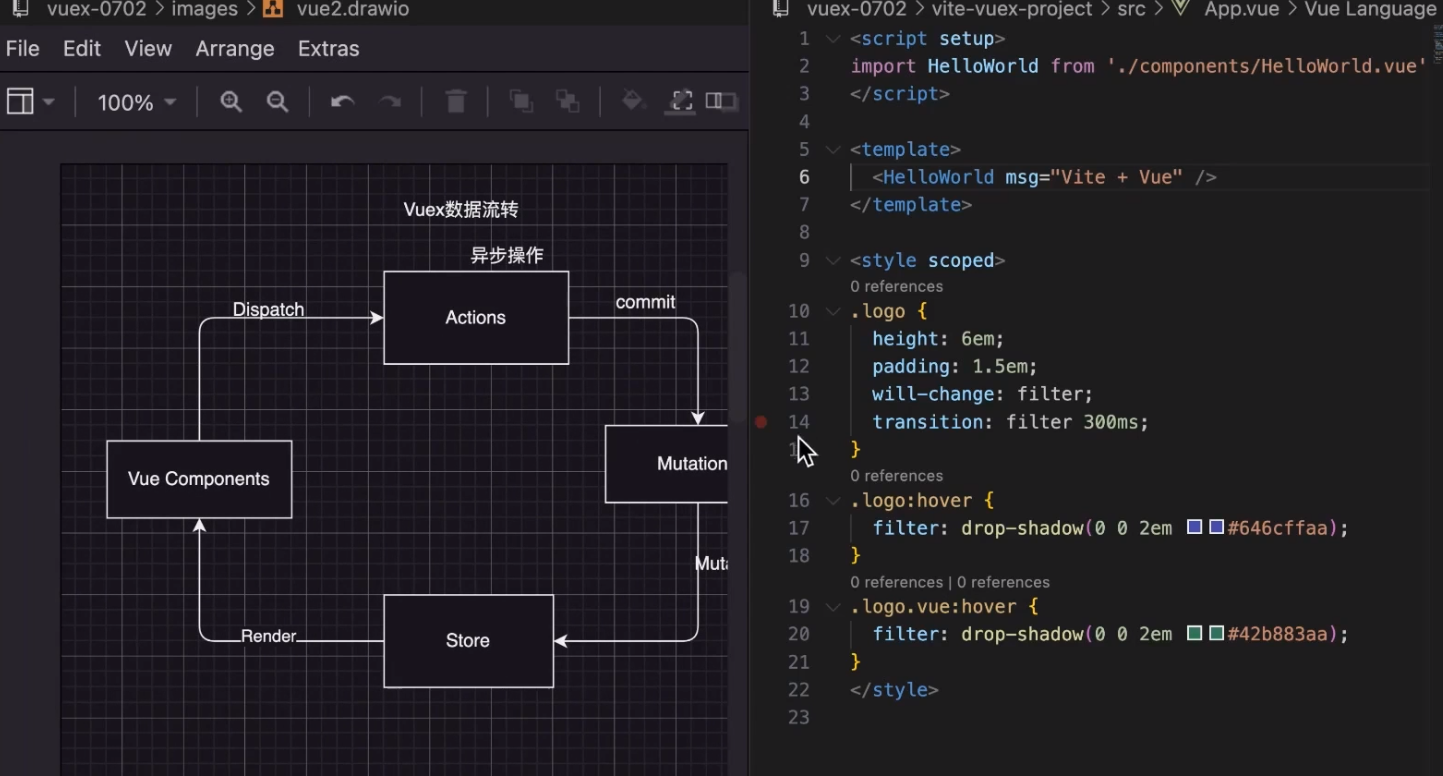This screenshot has height=776, width=1443.
Task: Select the Zoom Out magnifier tool
Action: 279,101
